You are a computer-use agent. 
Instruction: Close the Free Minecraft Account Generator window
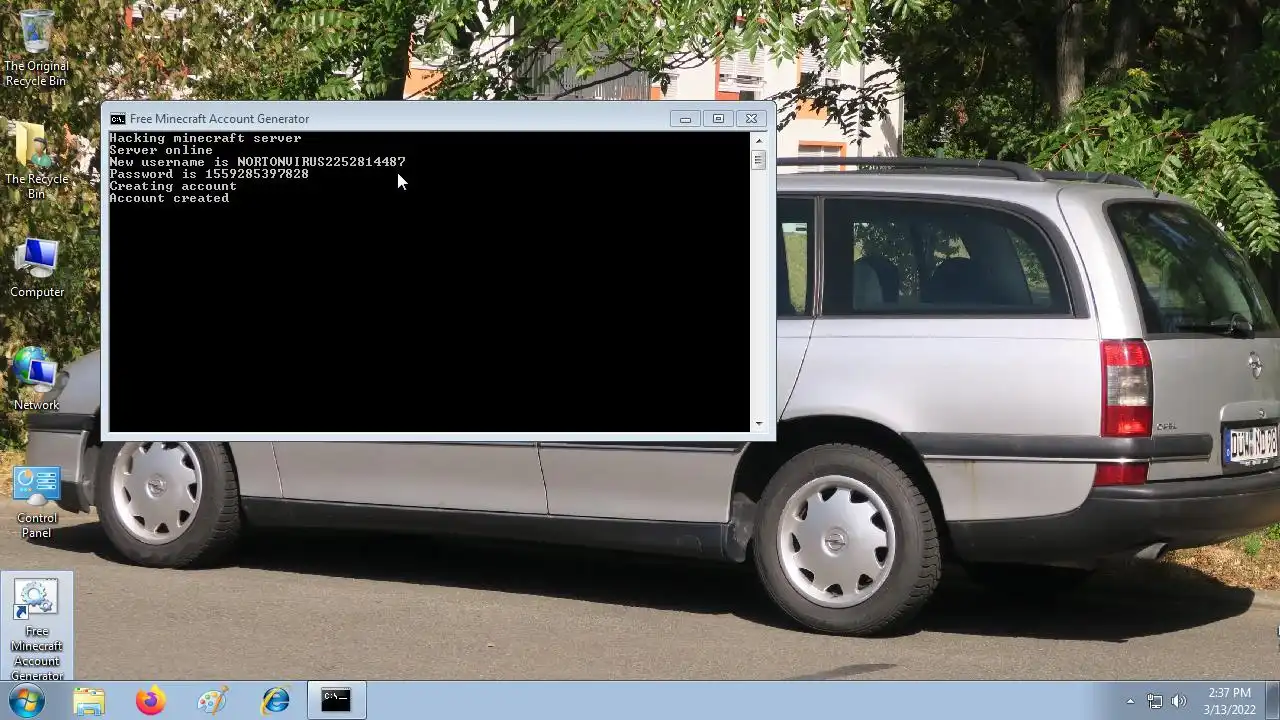(x=751, y=119)
